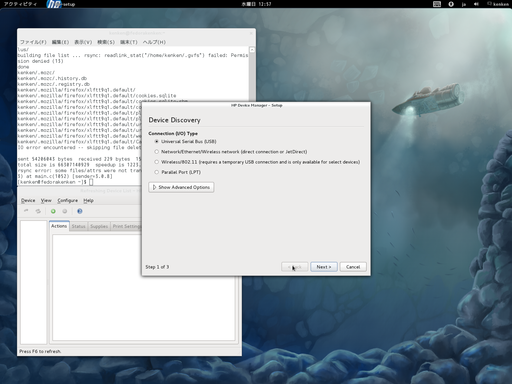Switch to the Actions tab
The image size is (512, 384).
point(59,226)
